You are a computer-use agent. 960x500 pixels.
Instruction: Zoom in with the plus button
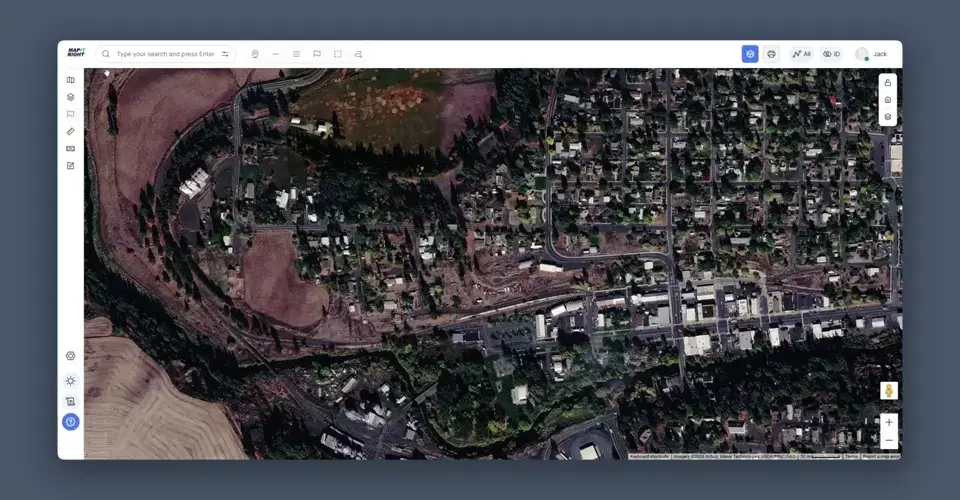tap(889, 422)
